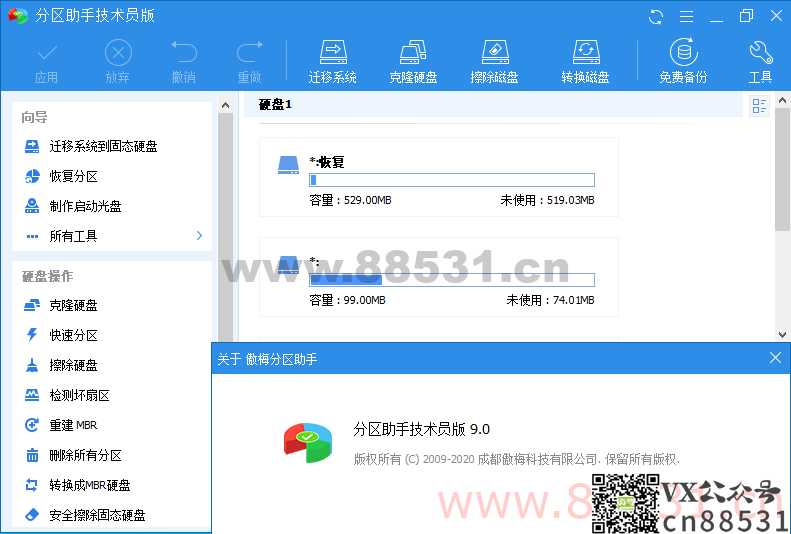Image resolution: width=791 pixels, height=534 pixels.
Task: Click the 删除所有分区 trash icon
Action: click(32, 455)
